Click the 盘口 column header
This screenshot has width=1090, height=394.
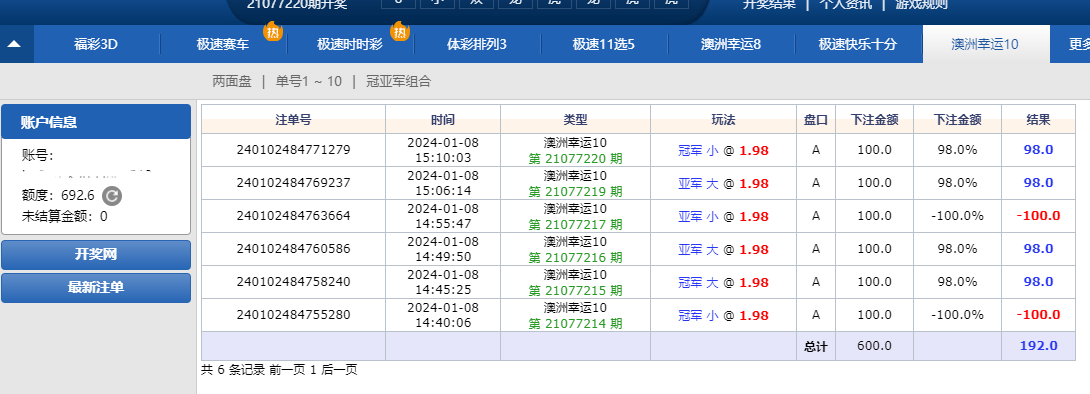pyautogui.click(x=816, y=120)
